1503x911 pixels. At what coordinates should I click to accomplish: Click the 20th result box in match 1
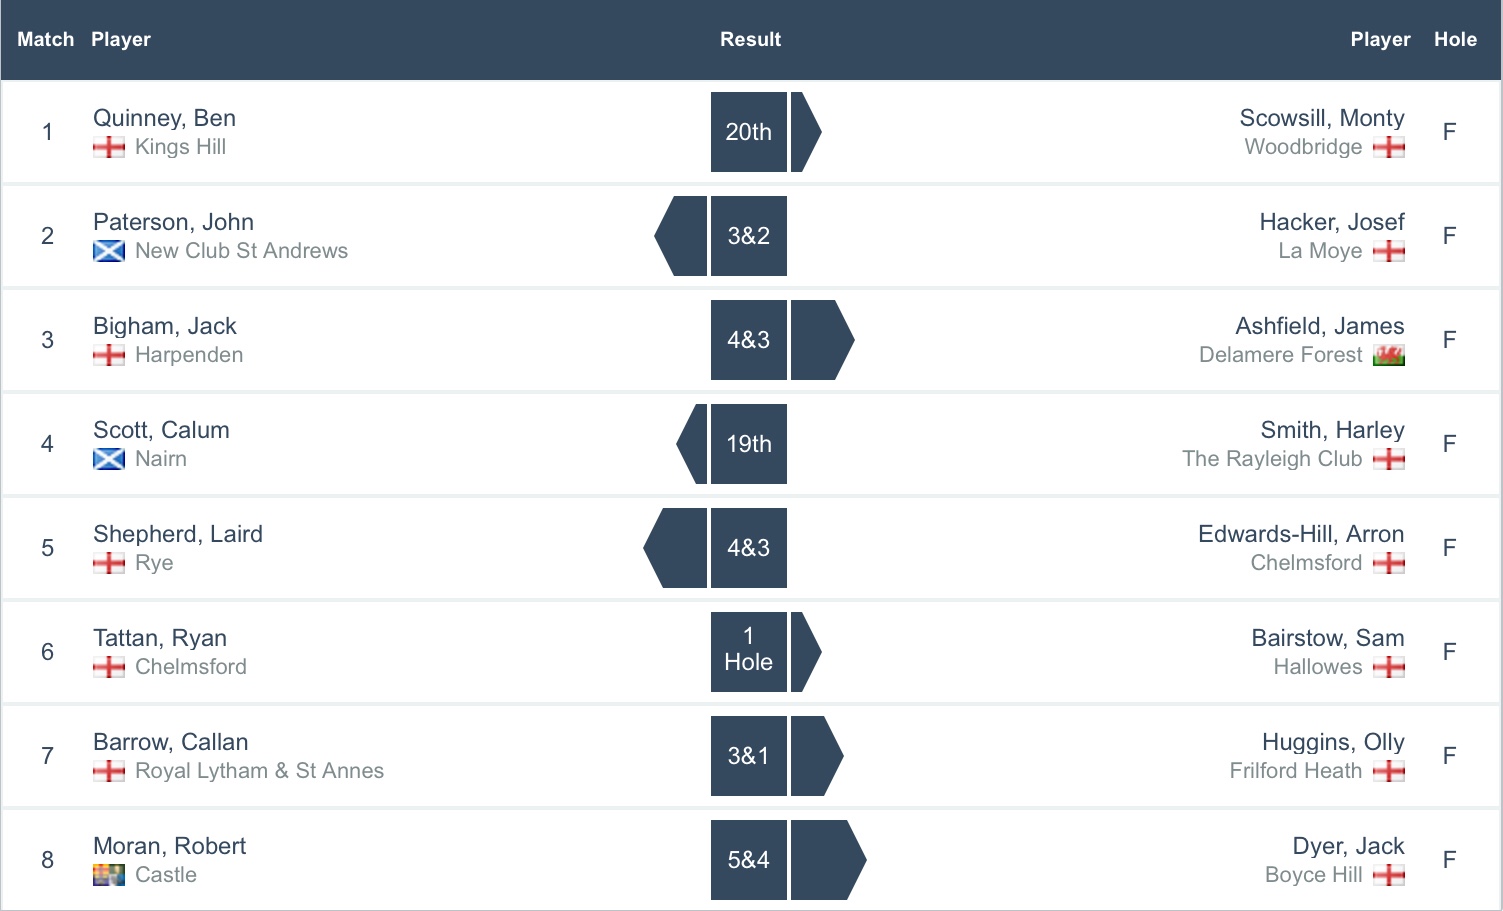tap(748, 132)
